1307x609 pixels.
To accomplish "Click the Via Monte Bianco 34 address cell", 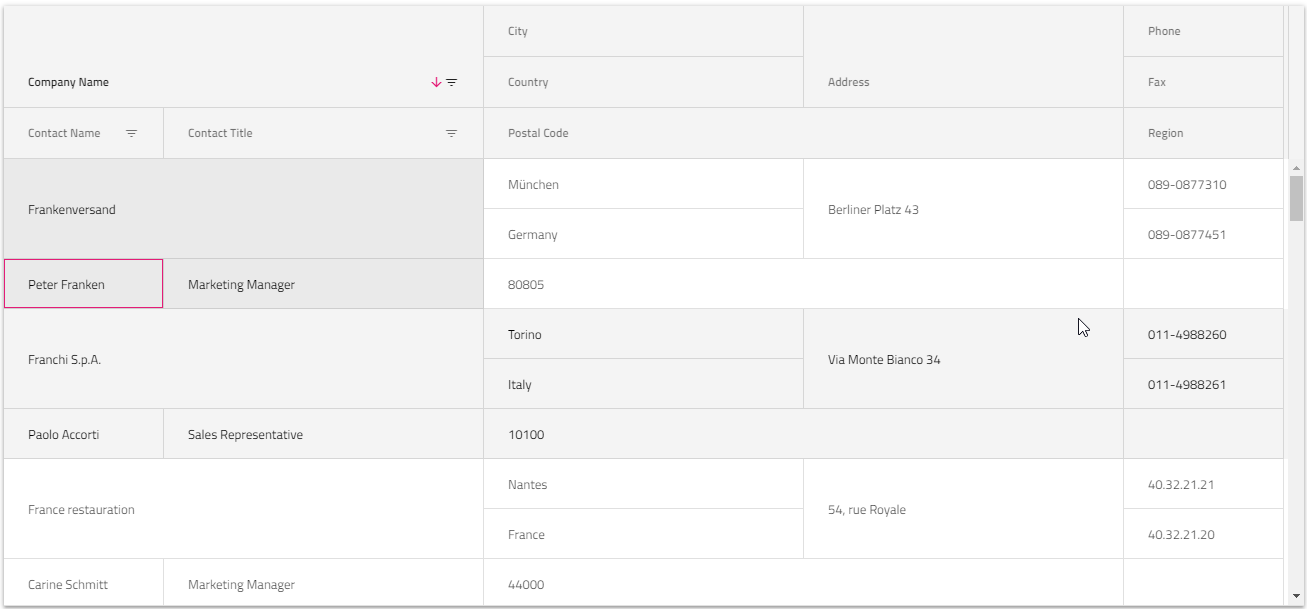I will (x=963, y=359).
